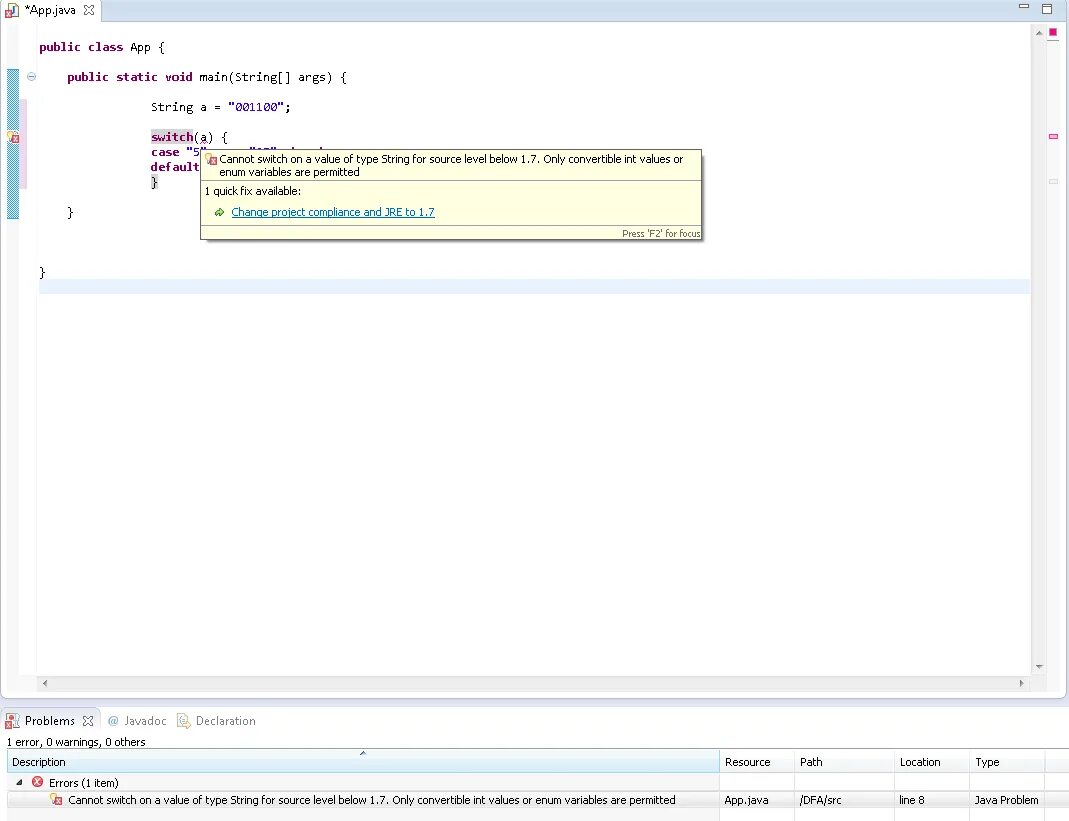Sort problems by Location column
This screenshot has width=1069, height=821.
[x=931, y=762]
